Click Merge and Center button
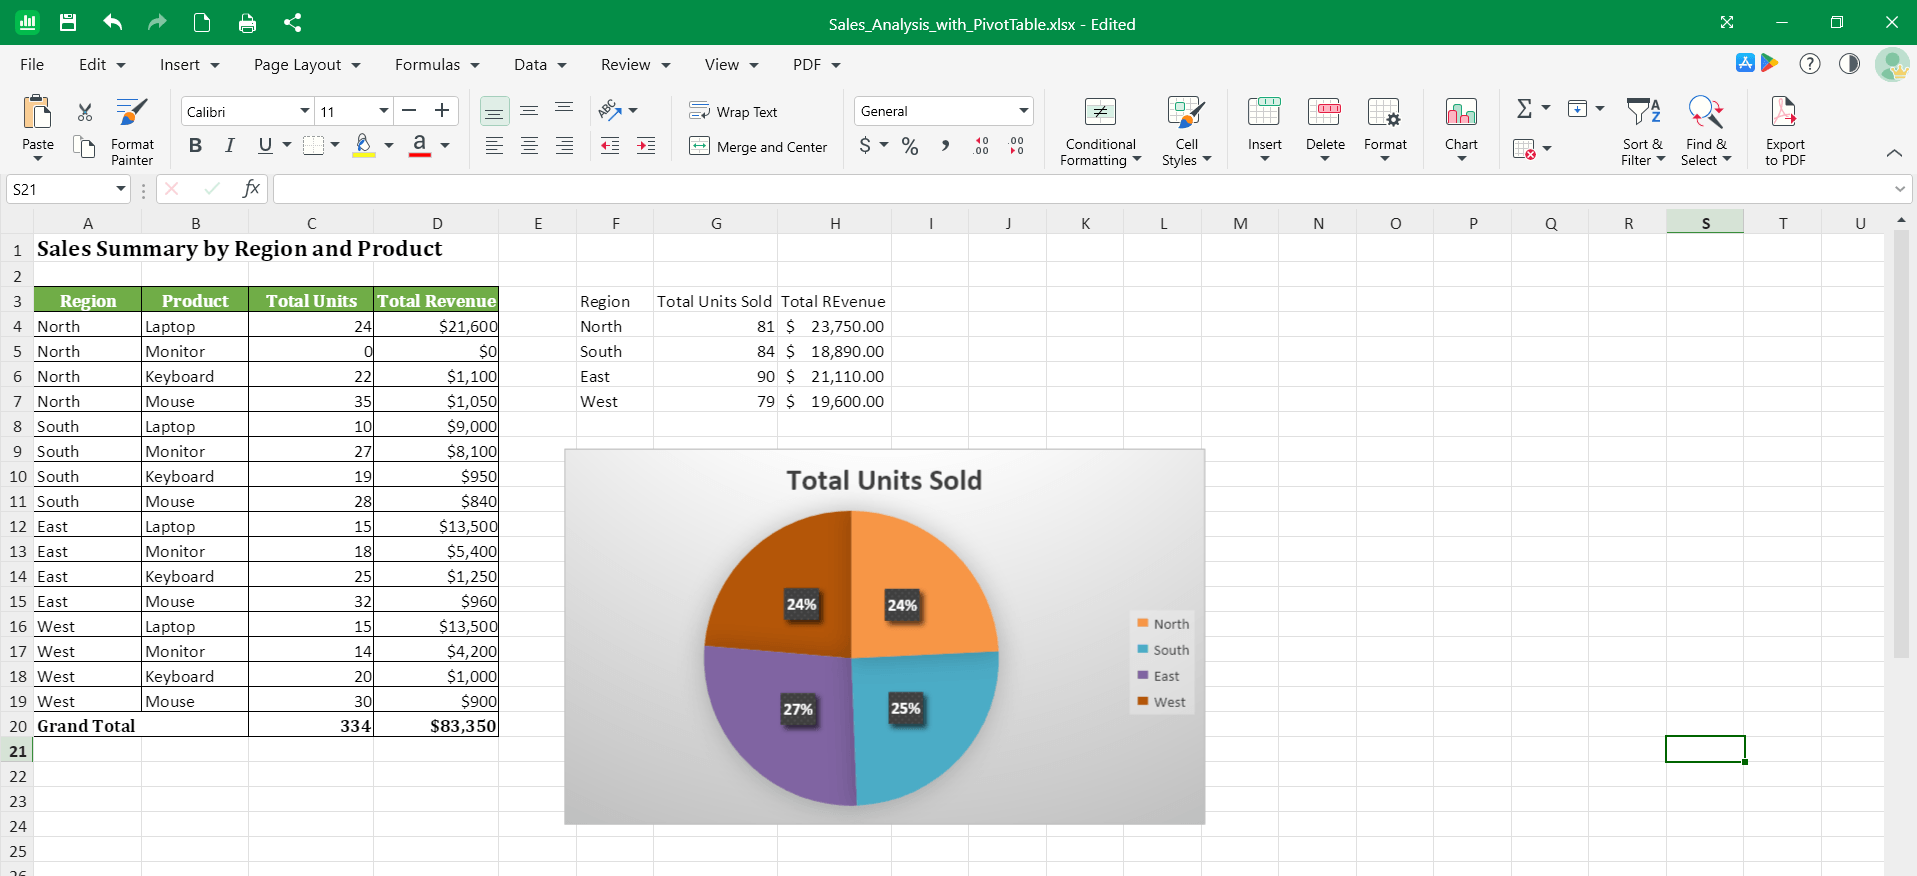The height and width of the screenshot is (876, 1917). pos(758,147)
